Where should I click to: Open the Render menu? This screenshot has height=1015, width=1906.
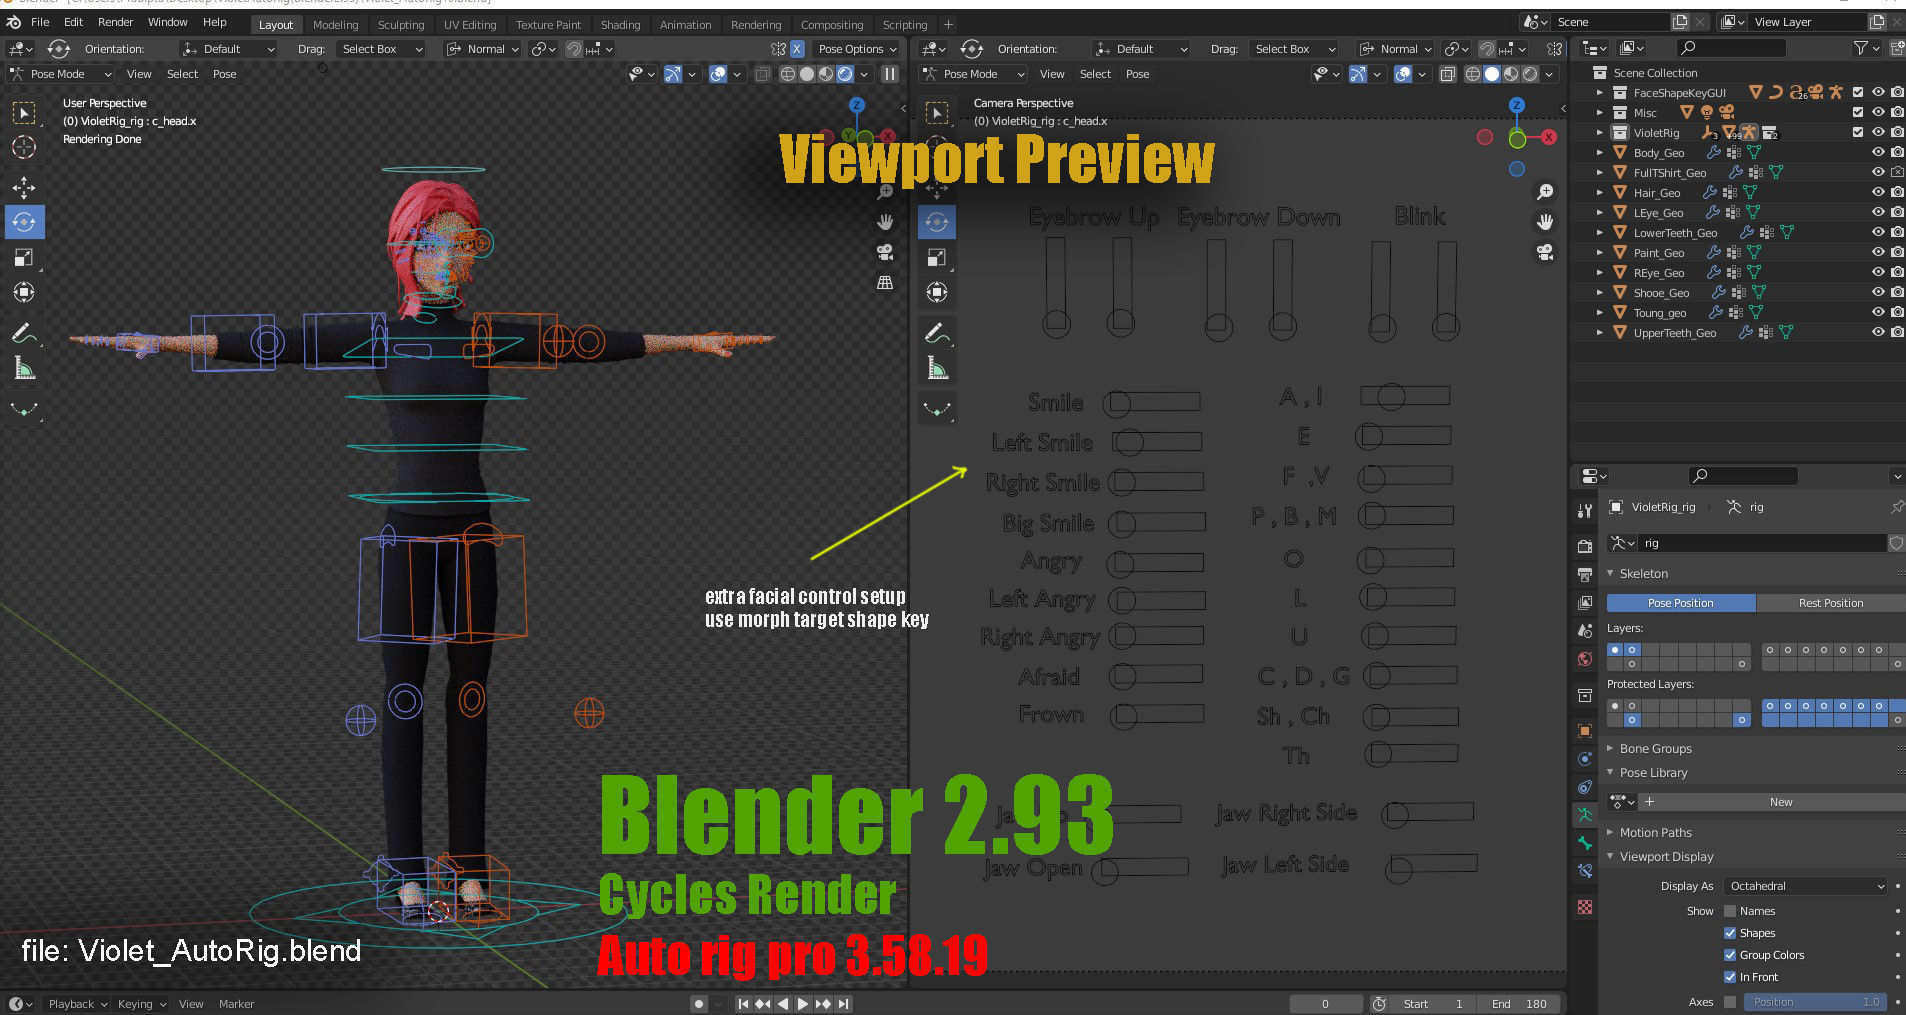115,22
